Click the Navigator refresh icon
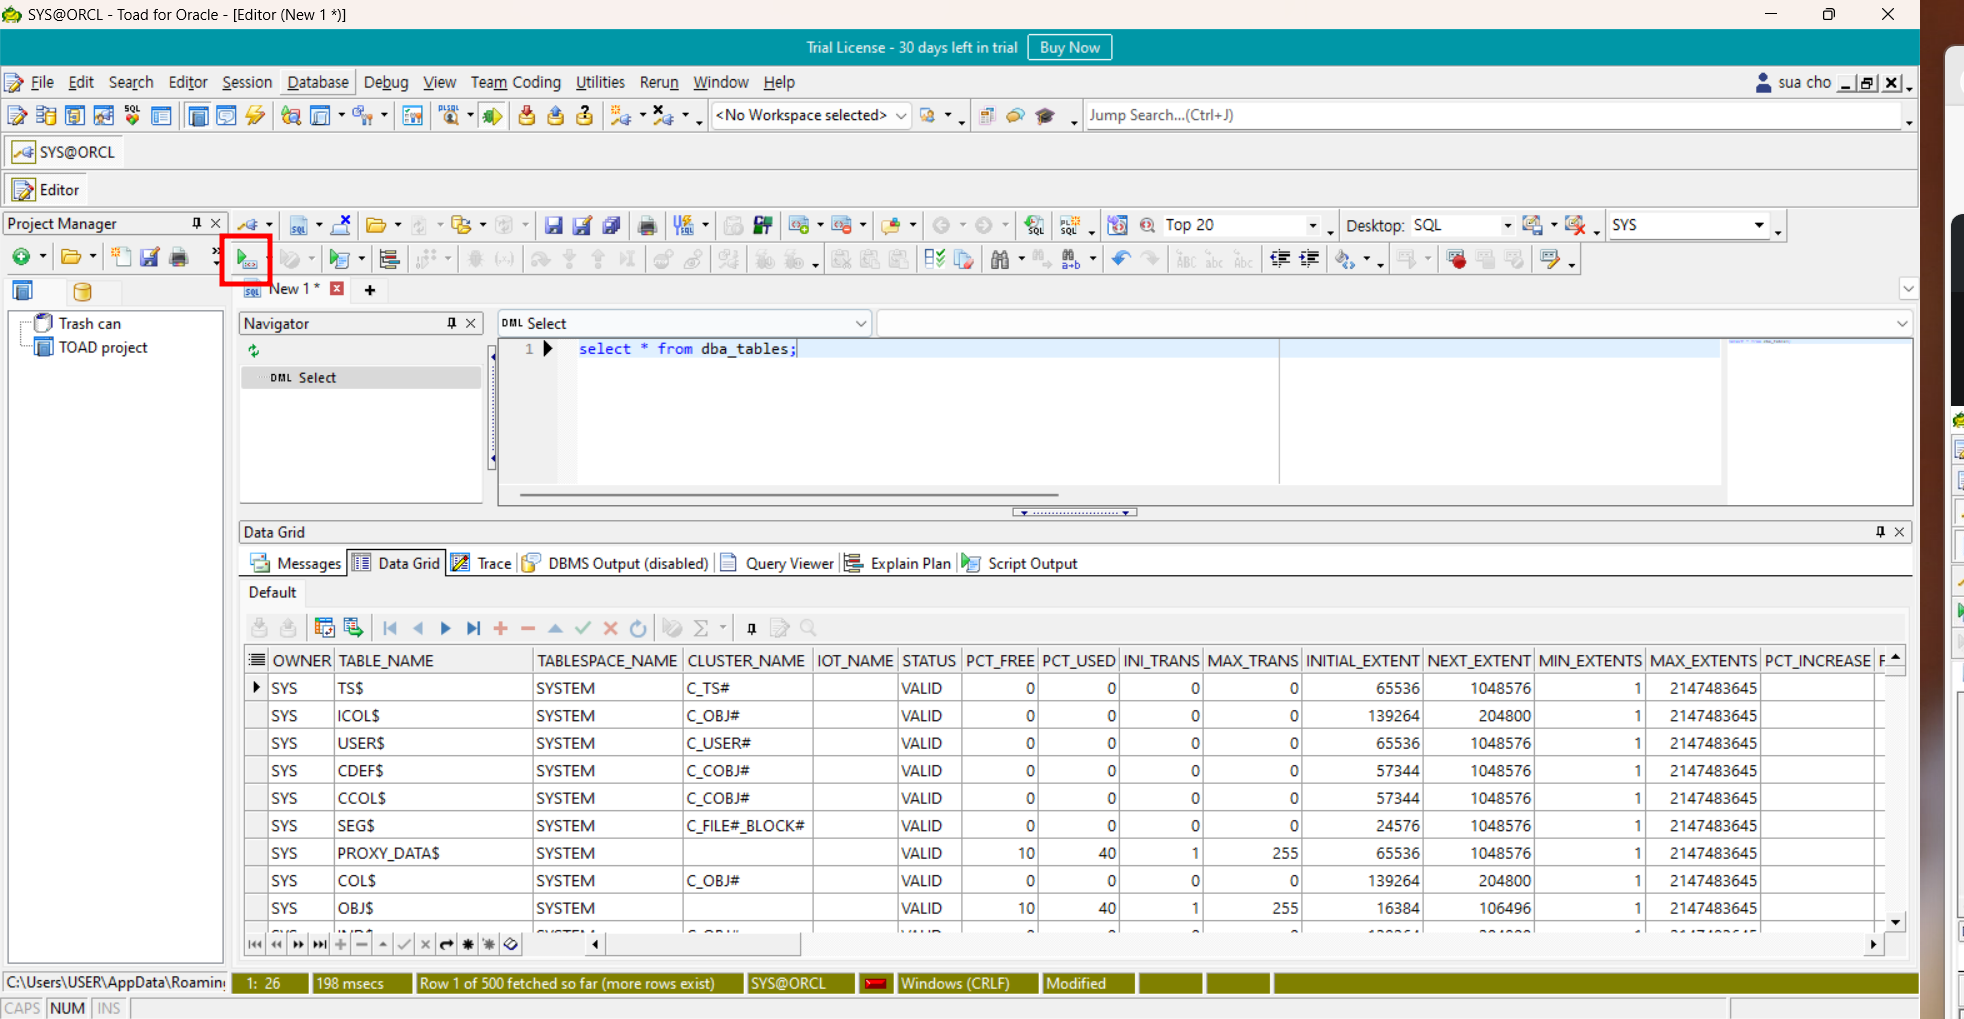 [x=254, y=351]
